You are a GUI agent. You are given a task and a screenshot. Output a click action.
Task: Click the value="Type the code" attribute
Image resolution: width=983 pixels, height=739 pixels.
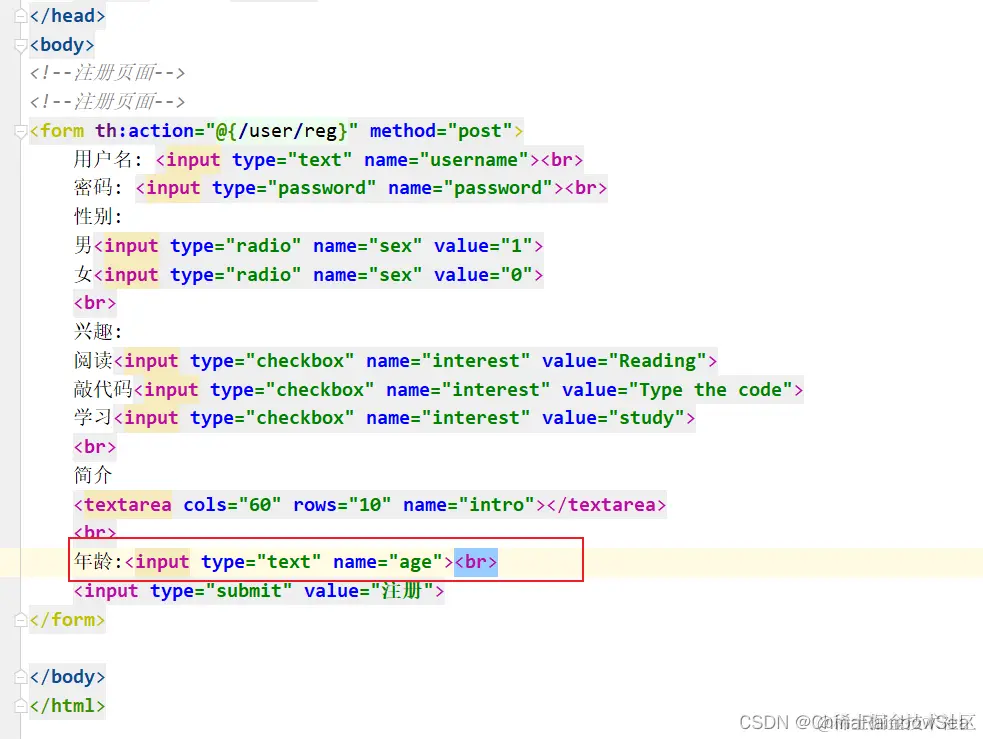point(678,390)
